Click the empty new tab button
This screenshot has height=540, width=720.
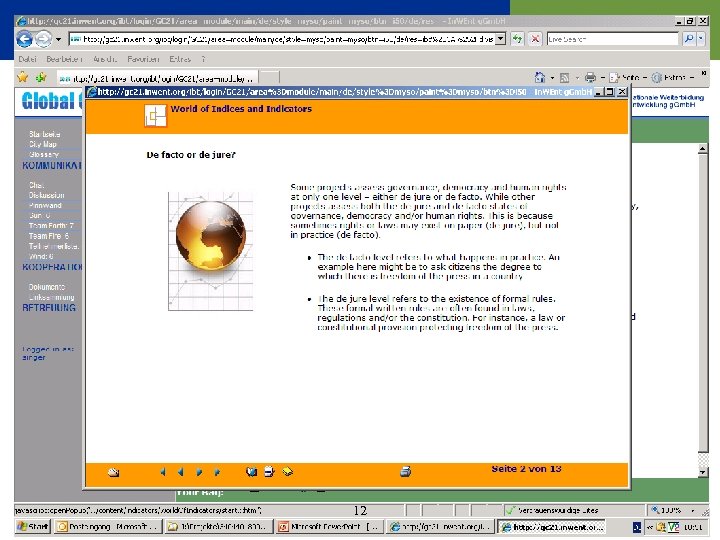coord(269,78)
